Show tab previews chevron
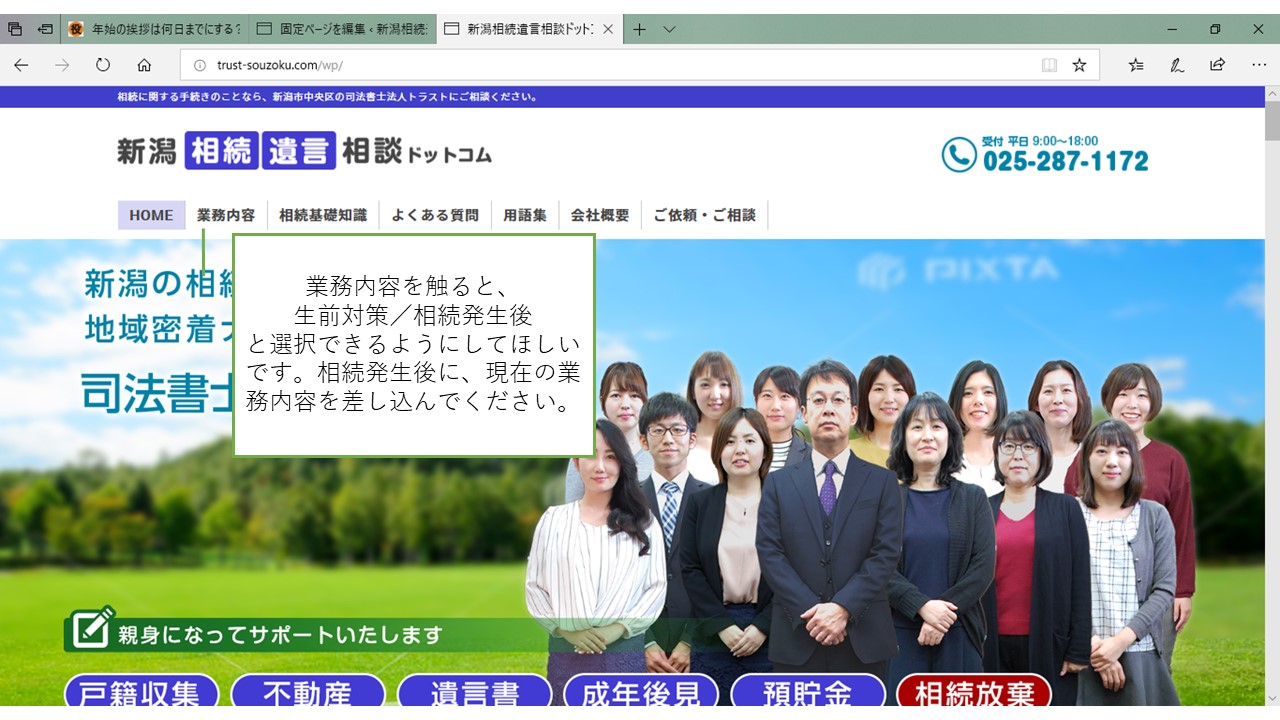 (x=669, y=29)
